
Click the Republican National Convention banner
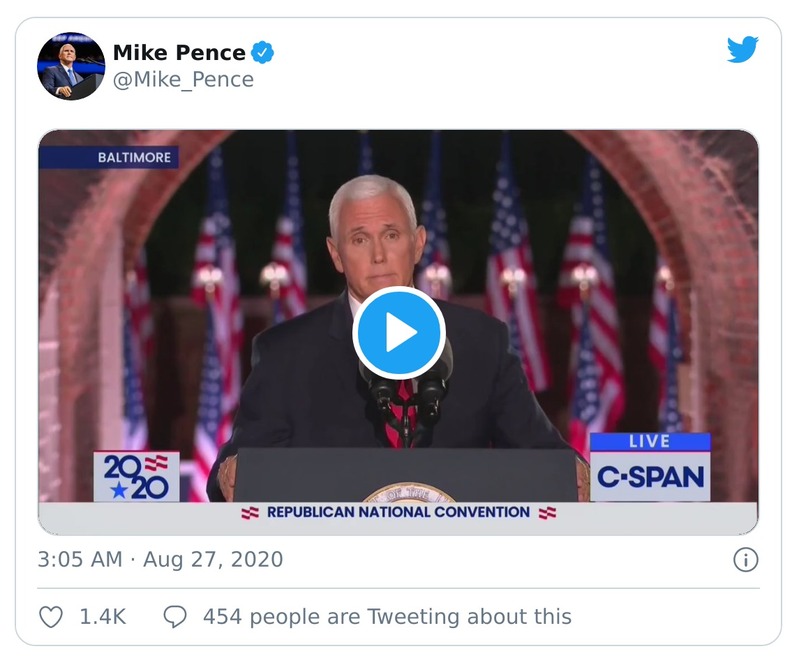coord(398,512)
